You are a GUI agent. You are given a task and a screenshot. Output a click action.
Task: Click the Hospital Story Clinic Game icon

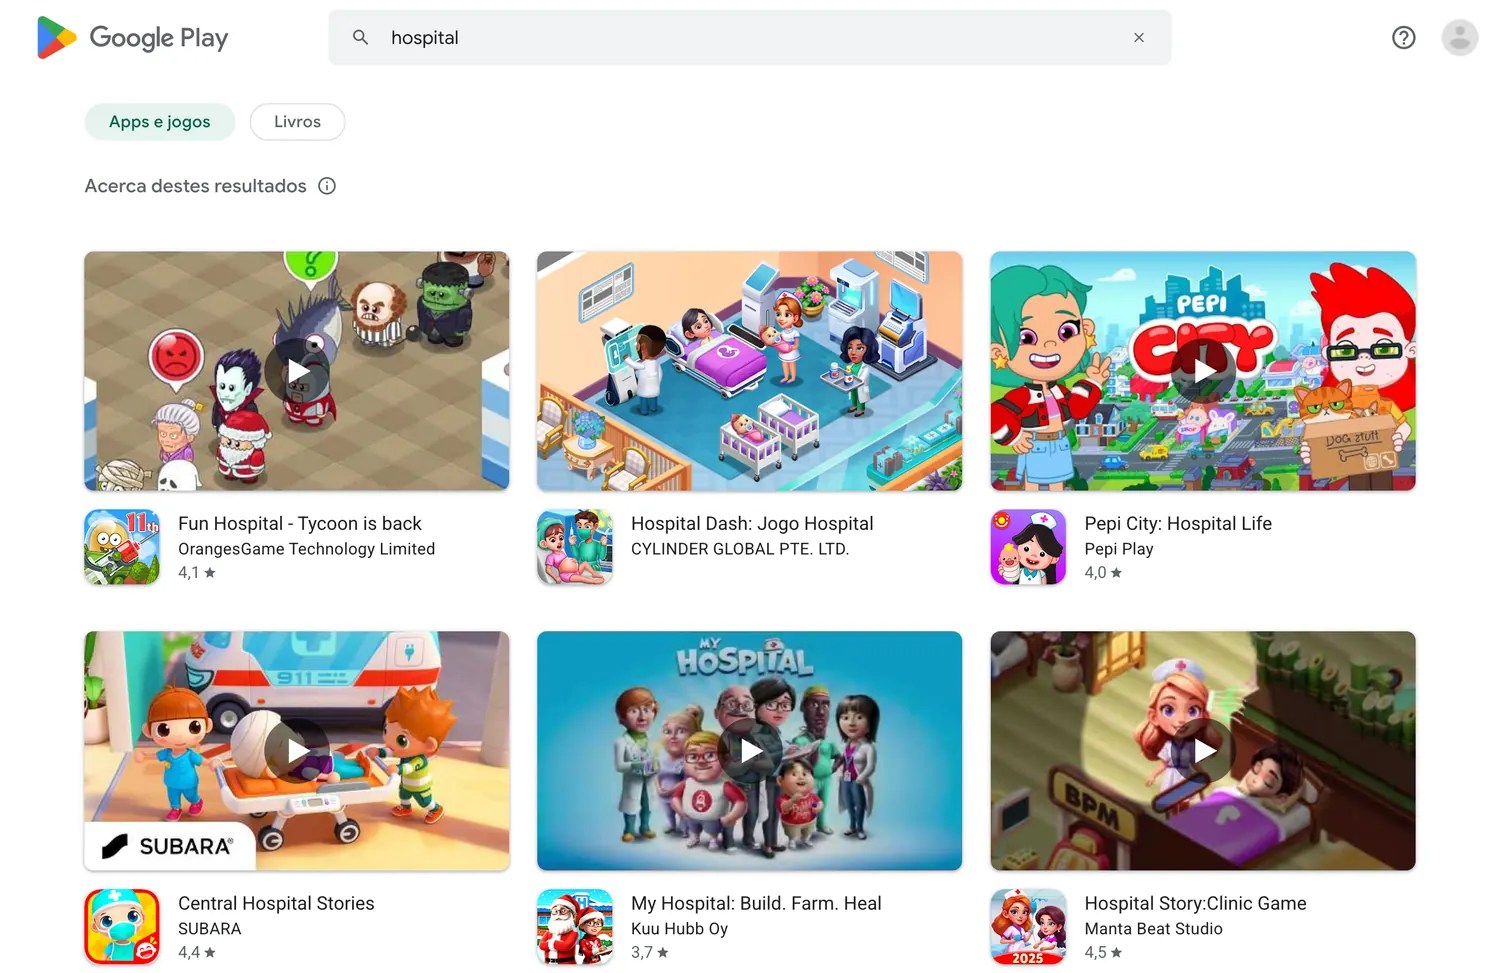tap(1028, 927)
